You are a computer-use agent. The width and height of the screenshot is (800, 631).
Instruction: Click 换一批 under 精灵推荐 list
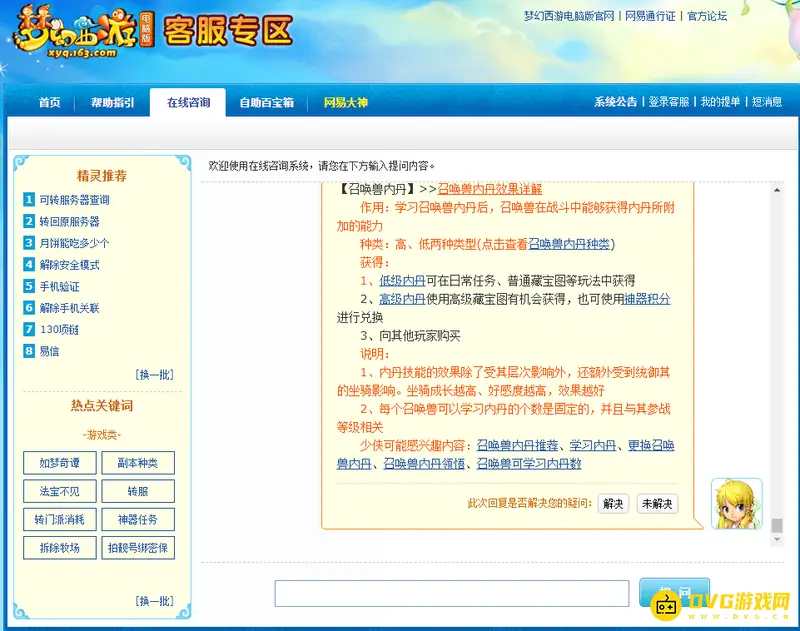155,375
